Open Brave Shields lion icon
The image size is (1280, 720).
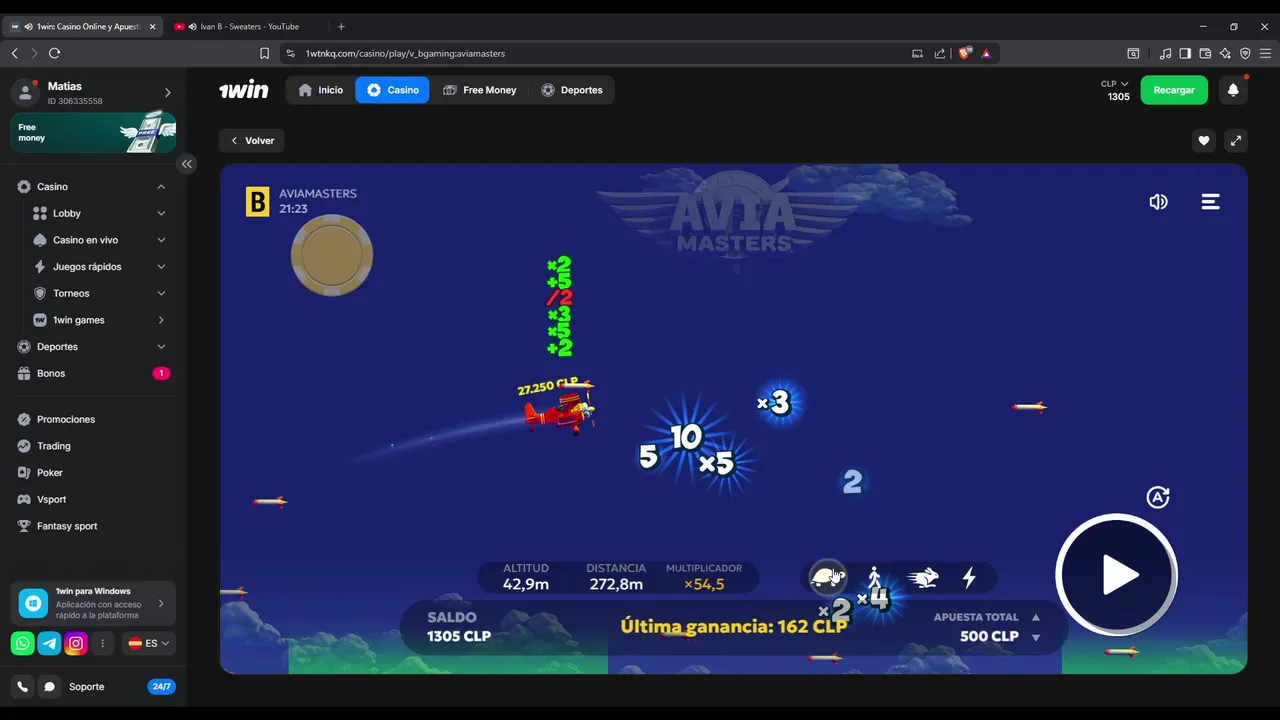click(964, 53)
